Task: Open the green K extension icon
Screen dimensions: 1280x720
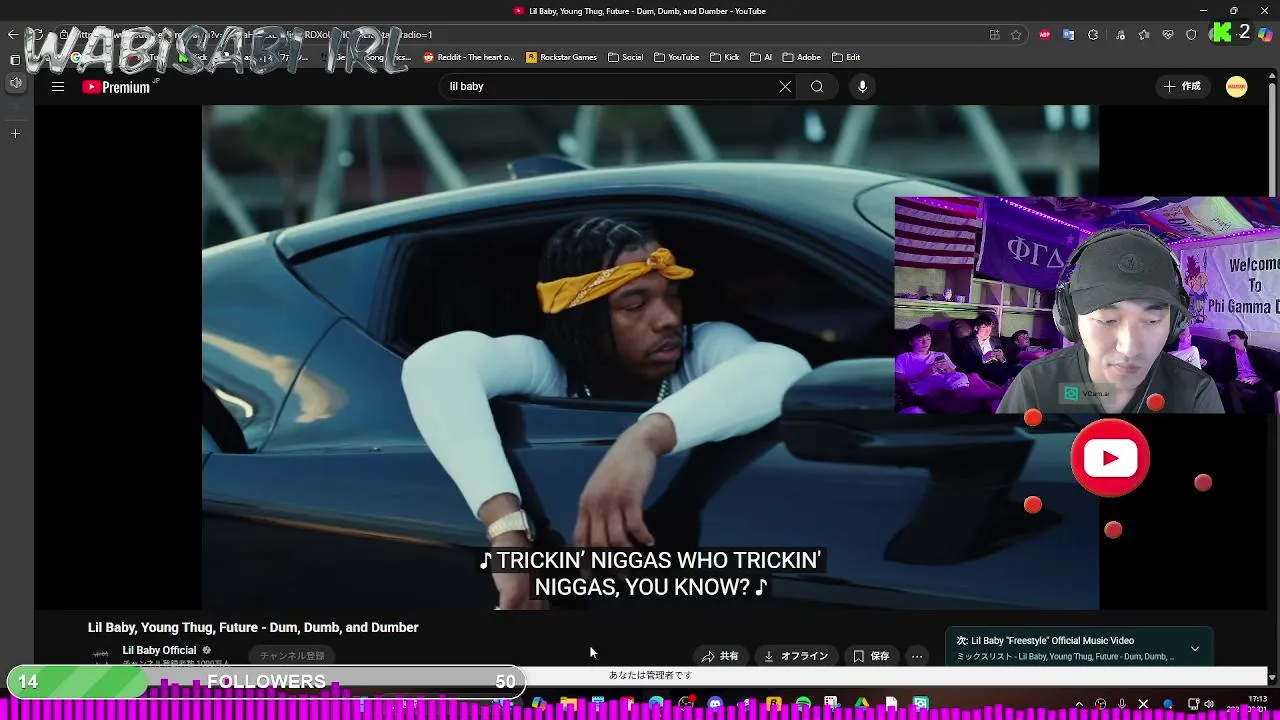Action: point(1221,33)
